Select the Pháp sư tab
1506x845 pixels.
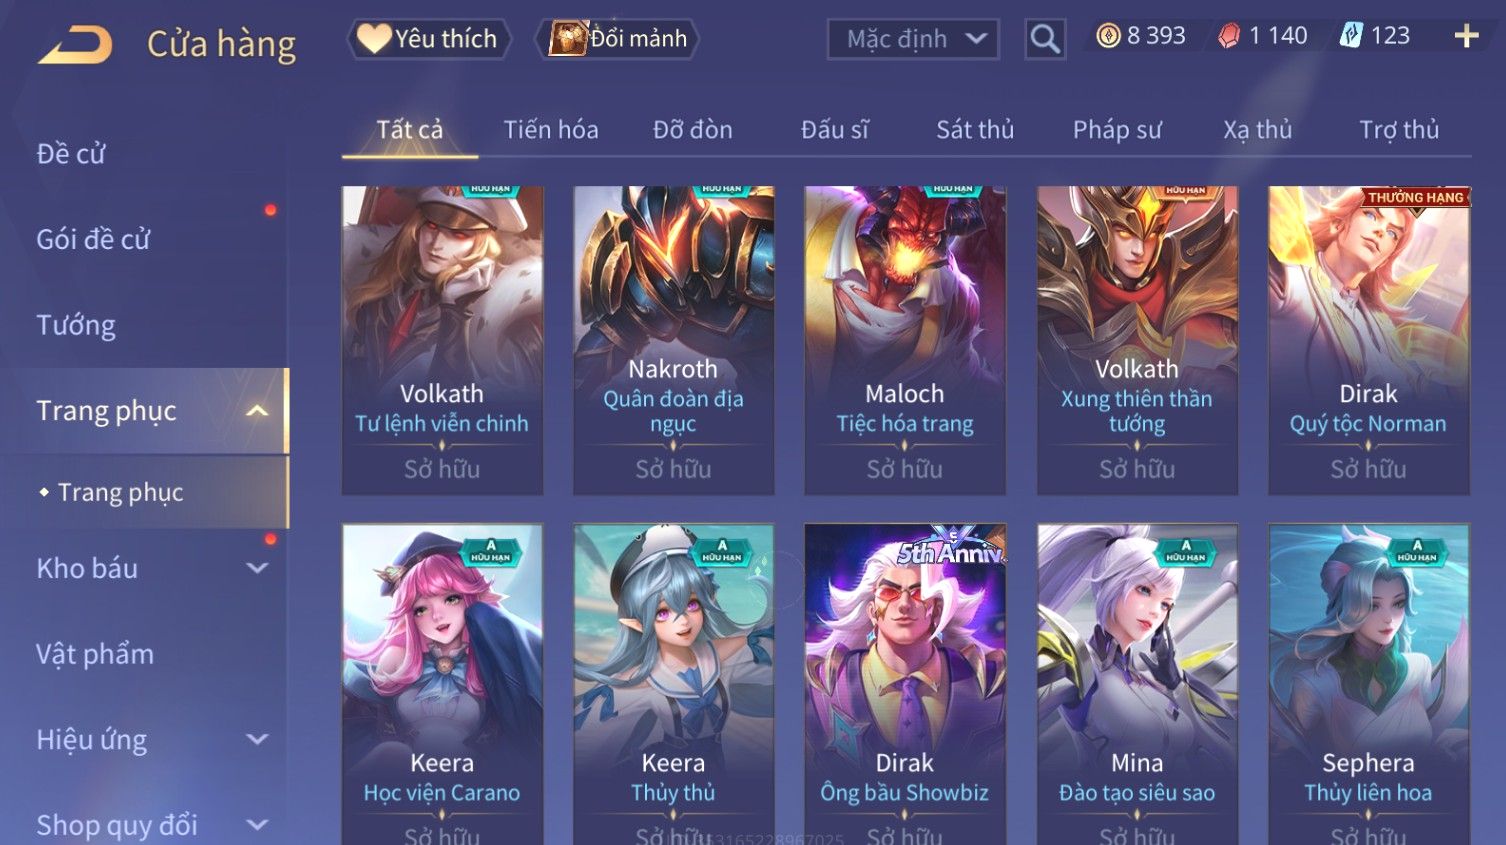1117,130
